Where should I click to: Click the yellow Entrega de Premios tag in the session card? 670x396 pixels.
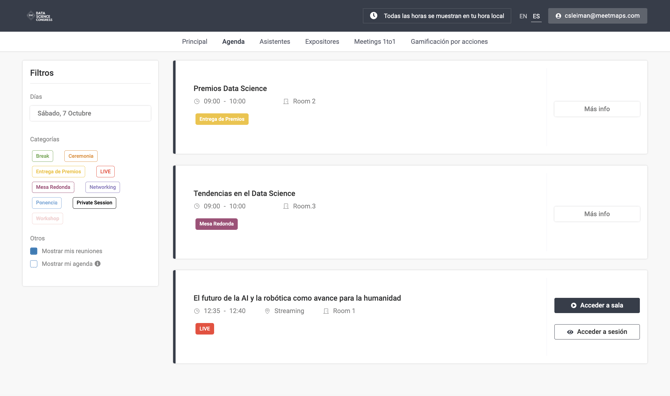tap(222, 119)
